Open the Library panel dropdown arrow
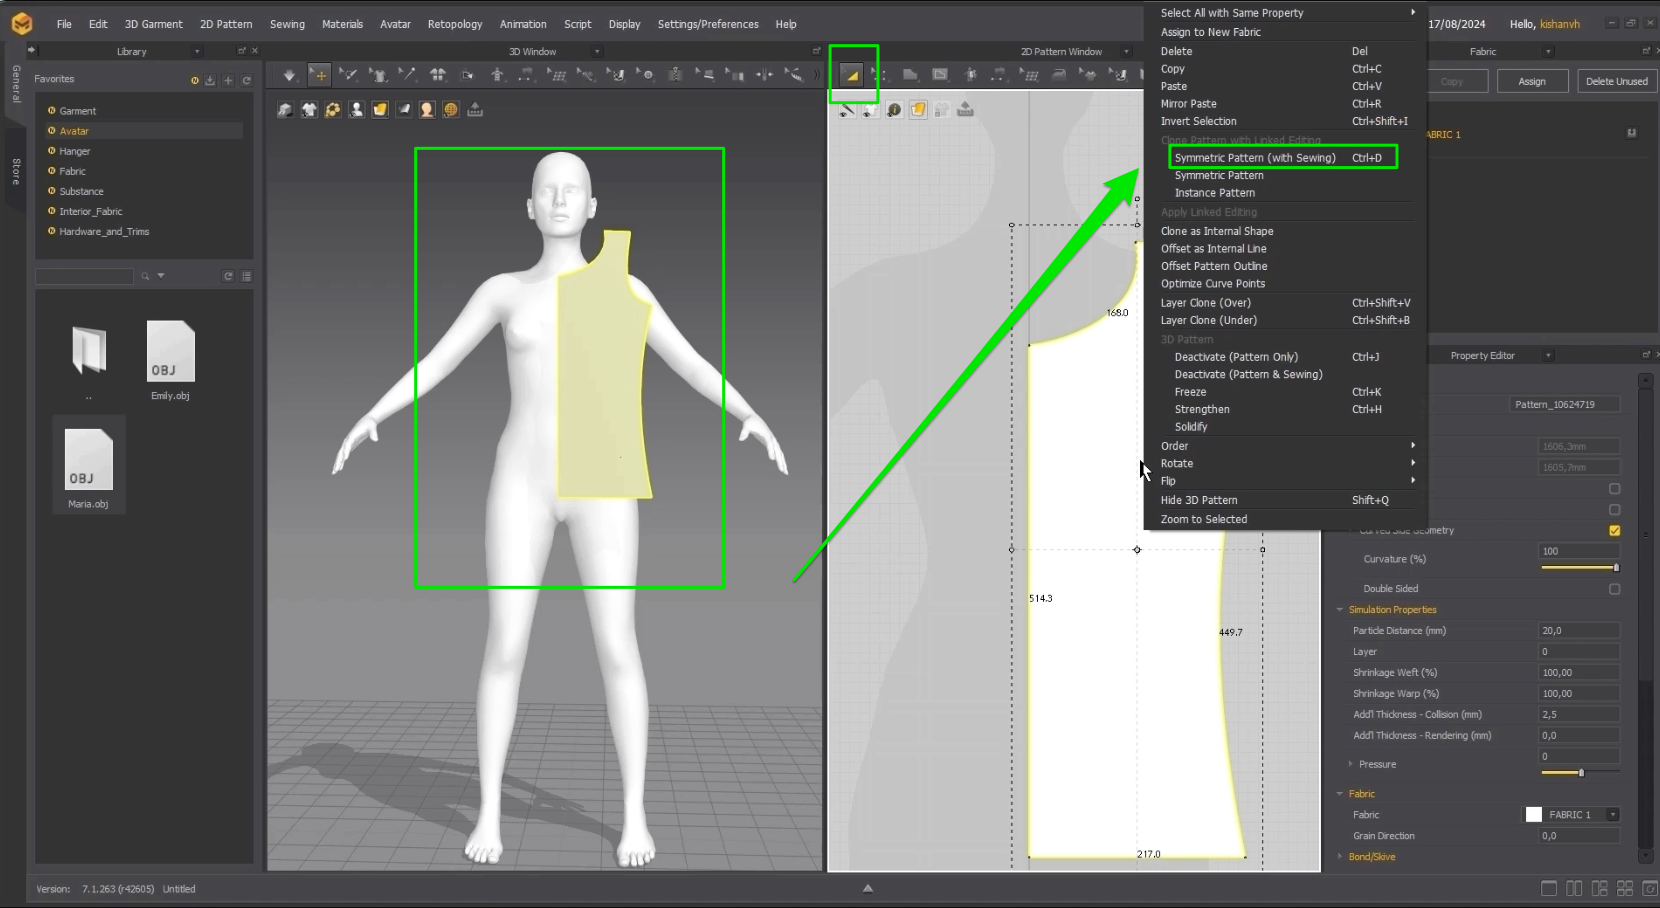The image size is (1660, 908). click(197, 51)
